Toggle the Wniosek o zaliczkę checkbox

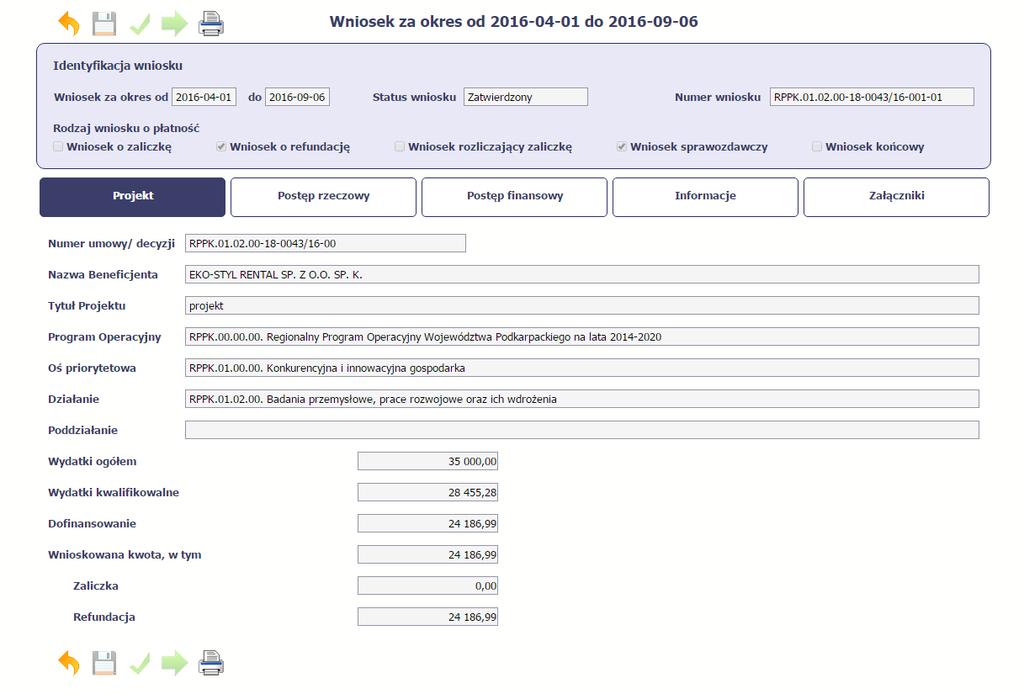click(58, 146)
